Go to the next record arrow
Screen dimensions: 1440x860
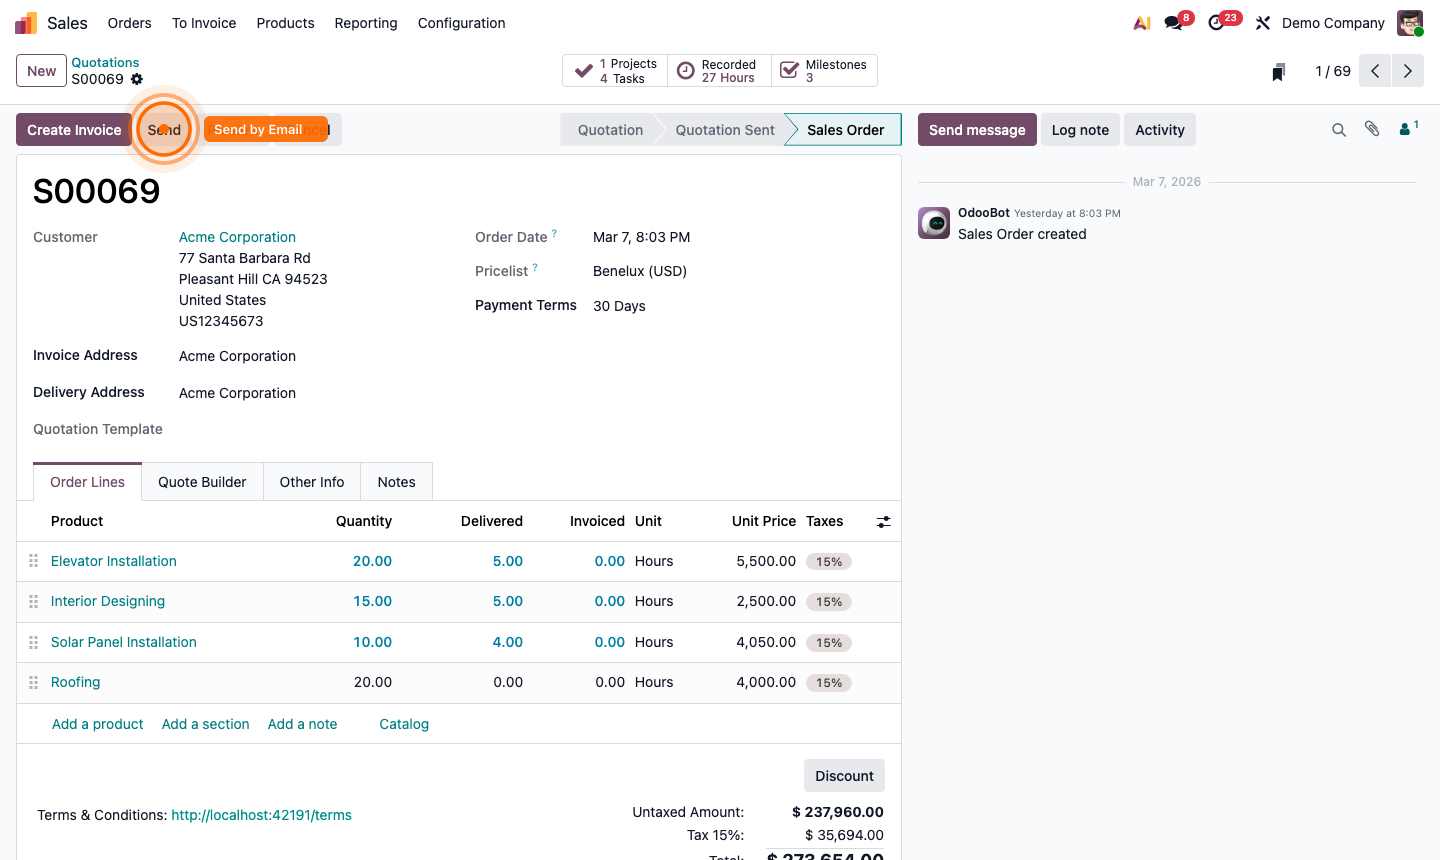pyautogui.click(x=1408, y=71)
